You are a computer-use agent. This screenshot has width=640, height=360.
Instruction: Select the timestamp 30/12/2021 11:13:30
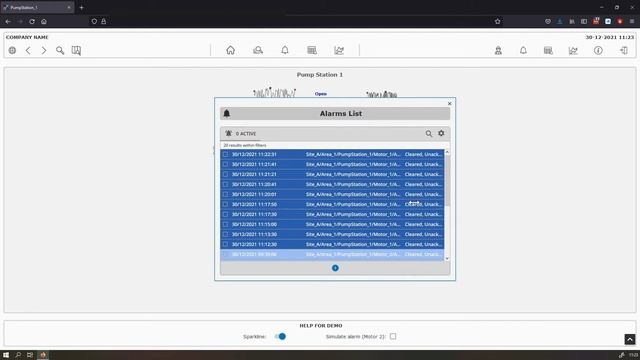[254, 234]
